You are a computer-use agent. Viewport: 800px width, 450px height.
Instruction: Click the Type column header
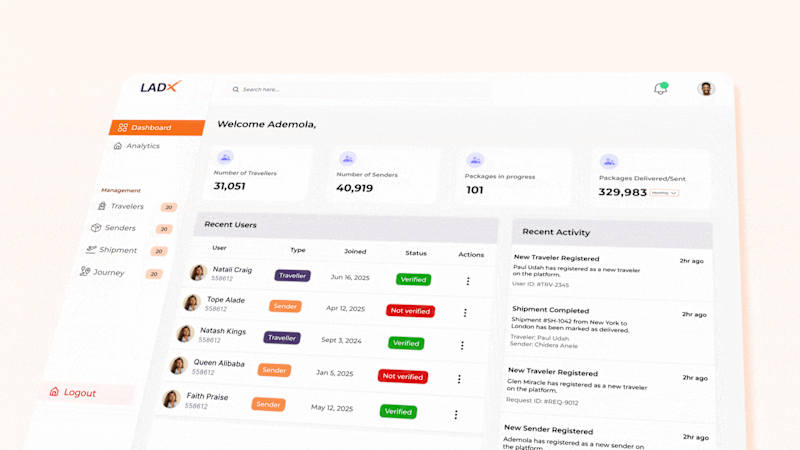click(x=297, y=250)
